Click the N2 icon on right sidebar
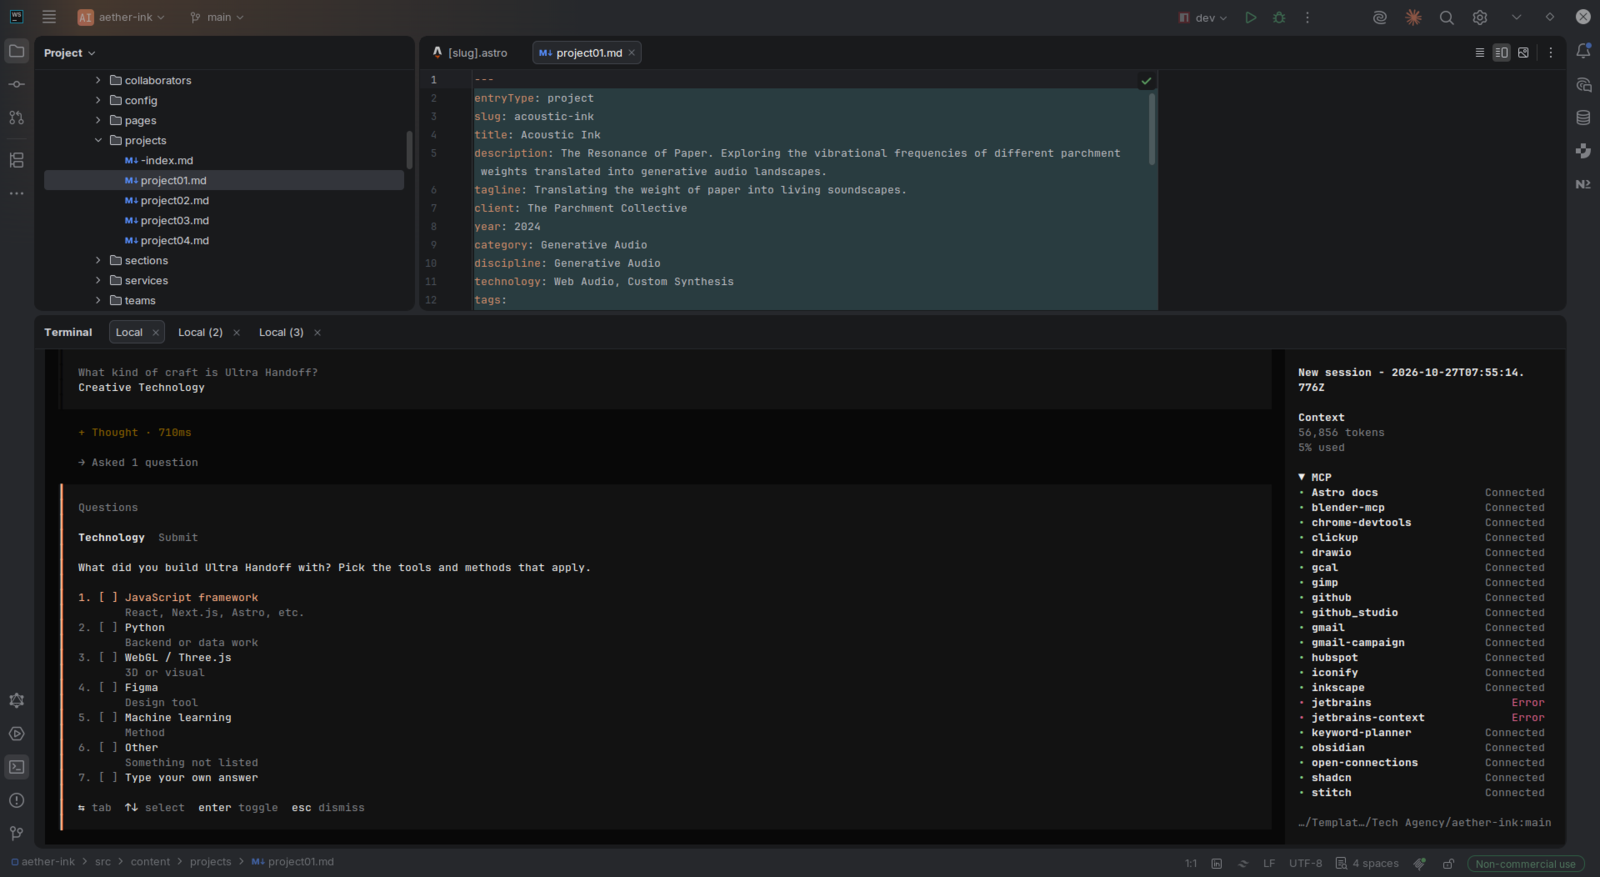The height and width of the screenshot is (877, 1600). 1583,184
